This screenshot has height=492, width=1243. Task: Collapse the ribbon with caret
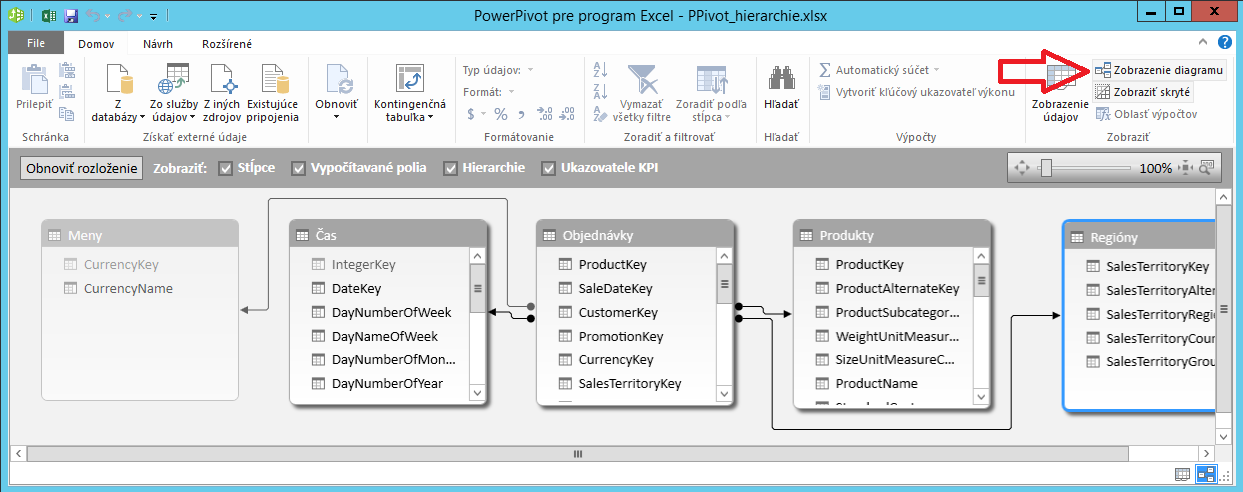[1203, 43]
